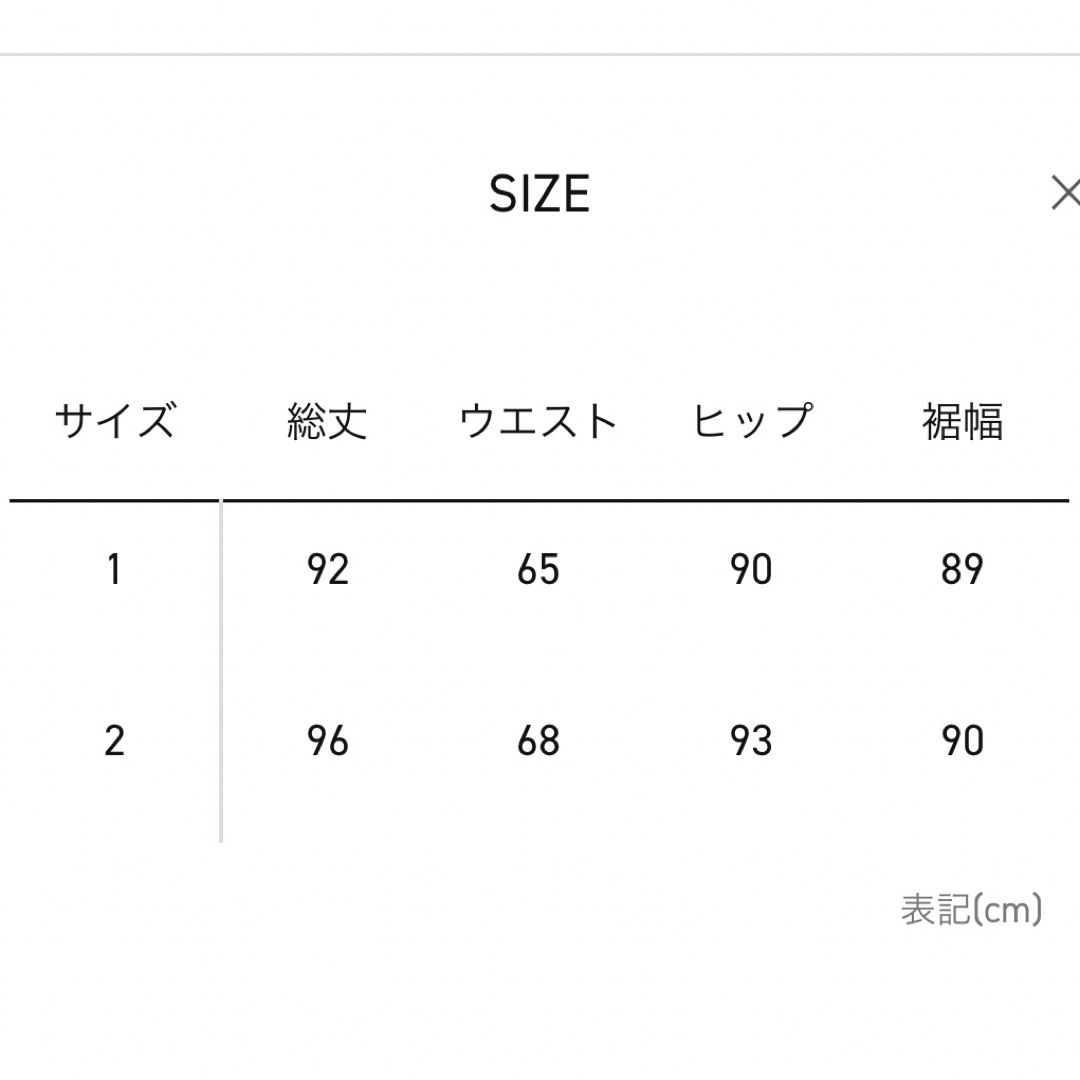Select the ヒップ column header

coord(751,420)
